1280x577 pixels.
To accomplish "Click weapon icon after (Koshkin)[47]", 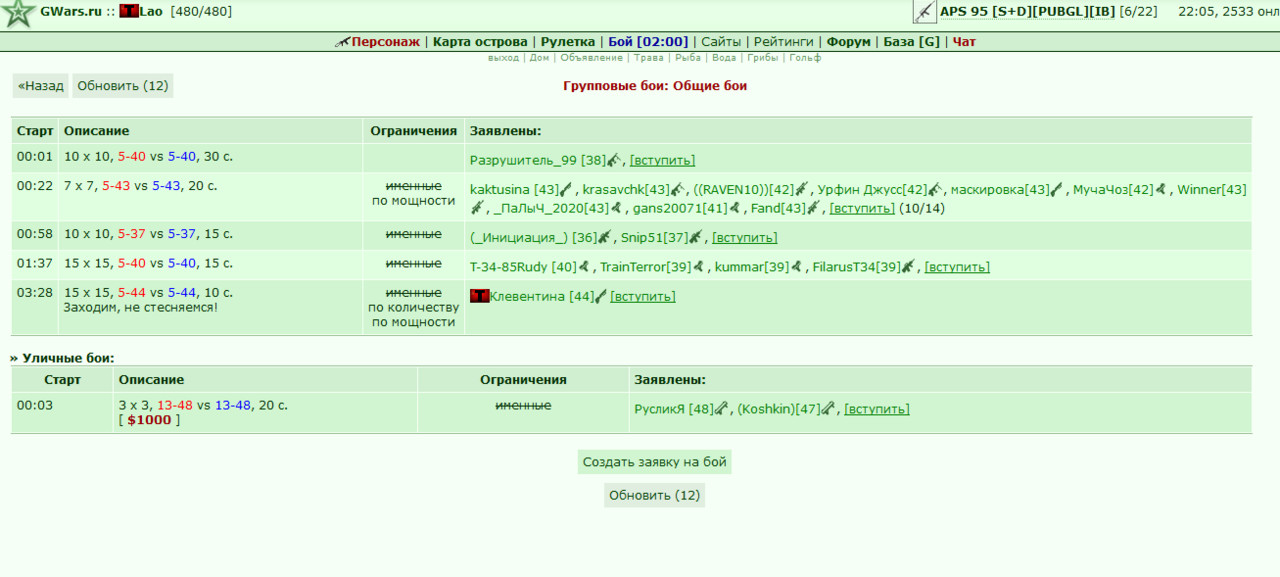I will 828,408.
